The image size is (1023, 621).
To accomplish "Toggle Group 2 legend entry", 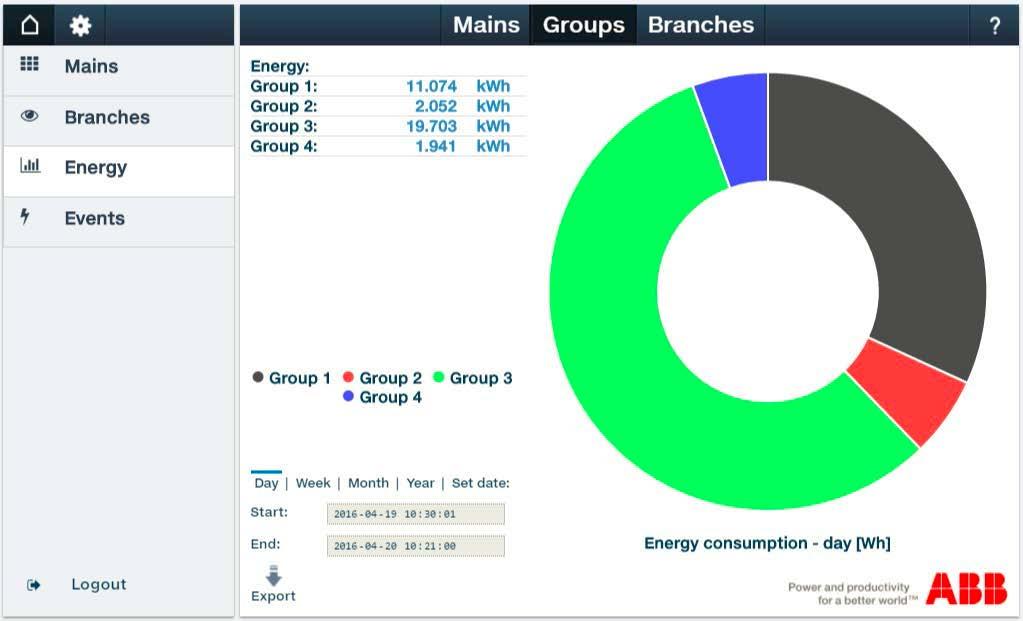I will [x=382, y=378].
